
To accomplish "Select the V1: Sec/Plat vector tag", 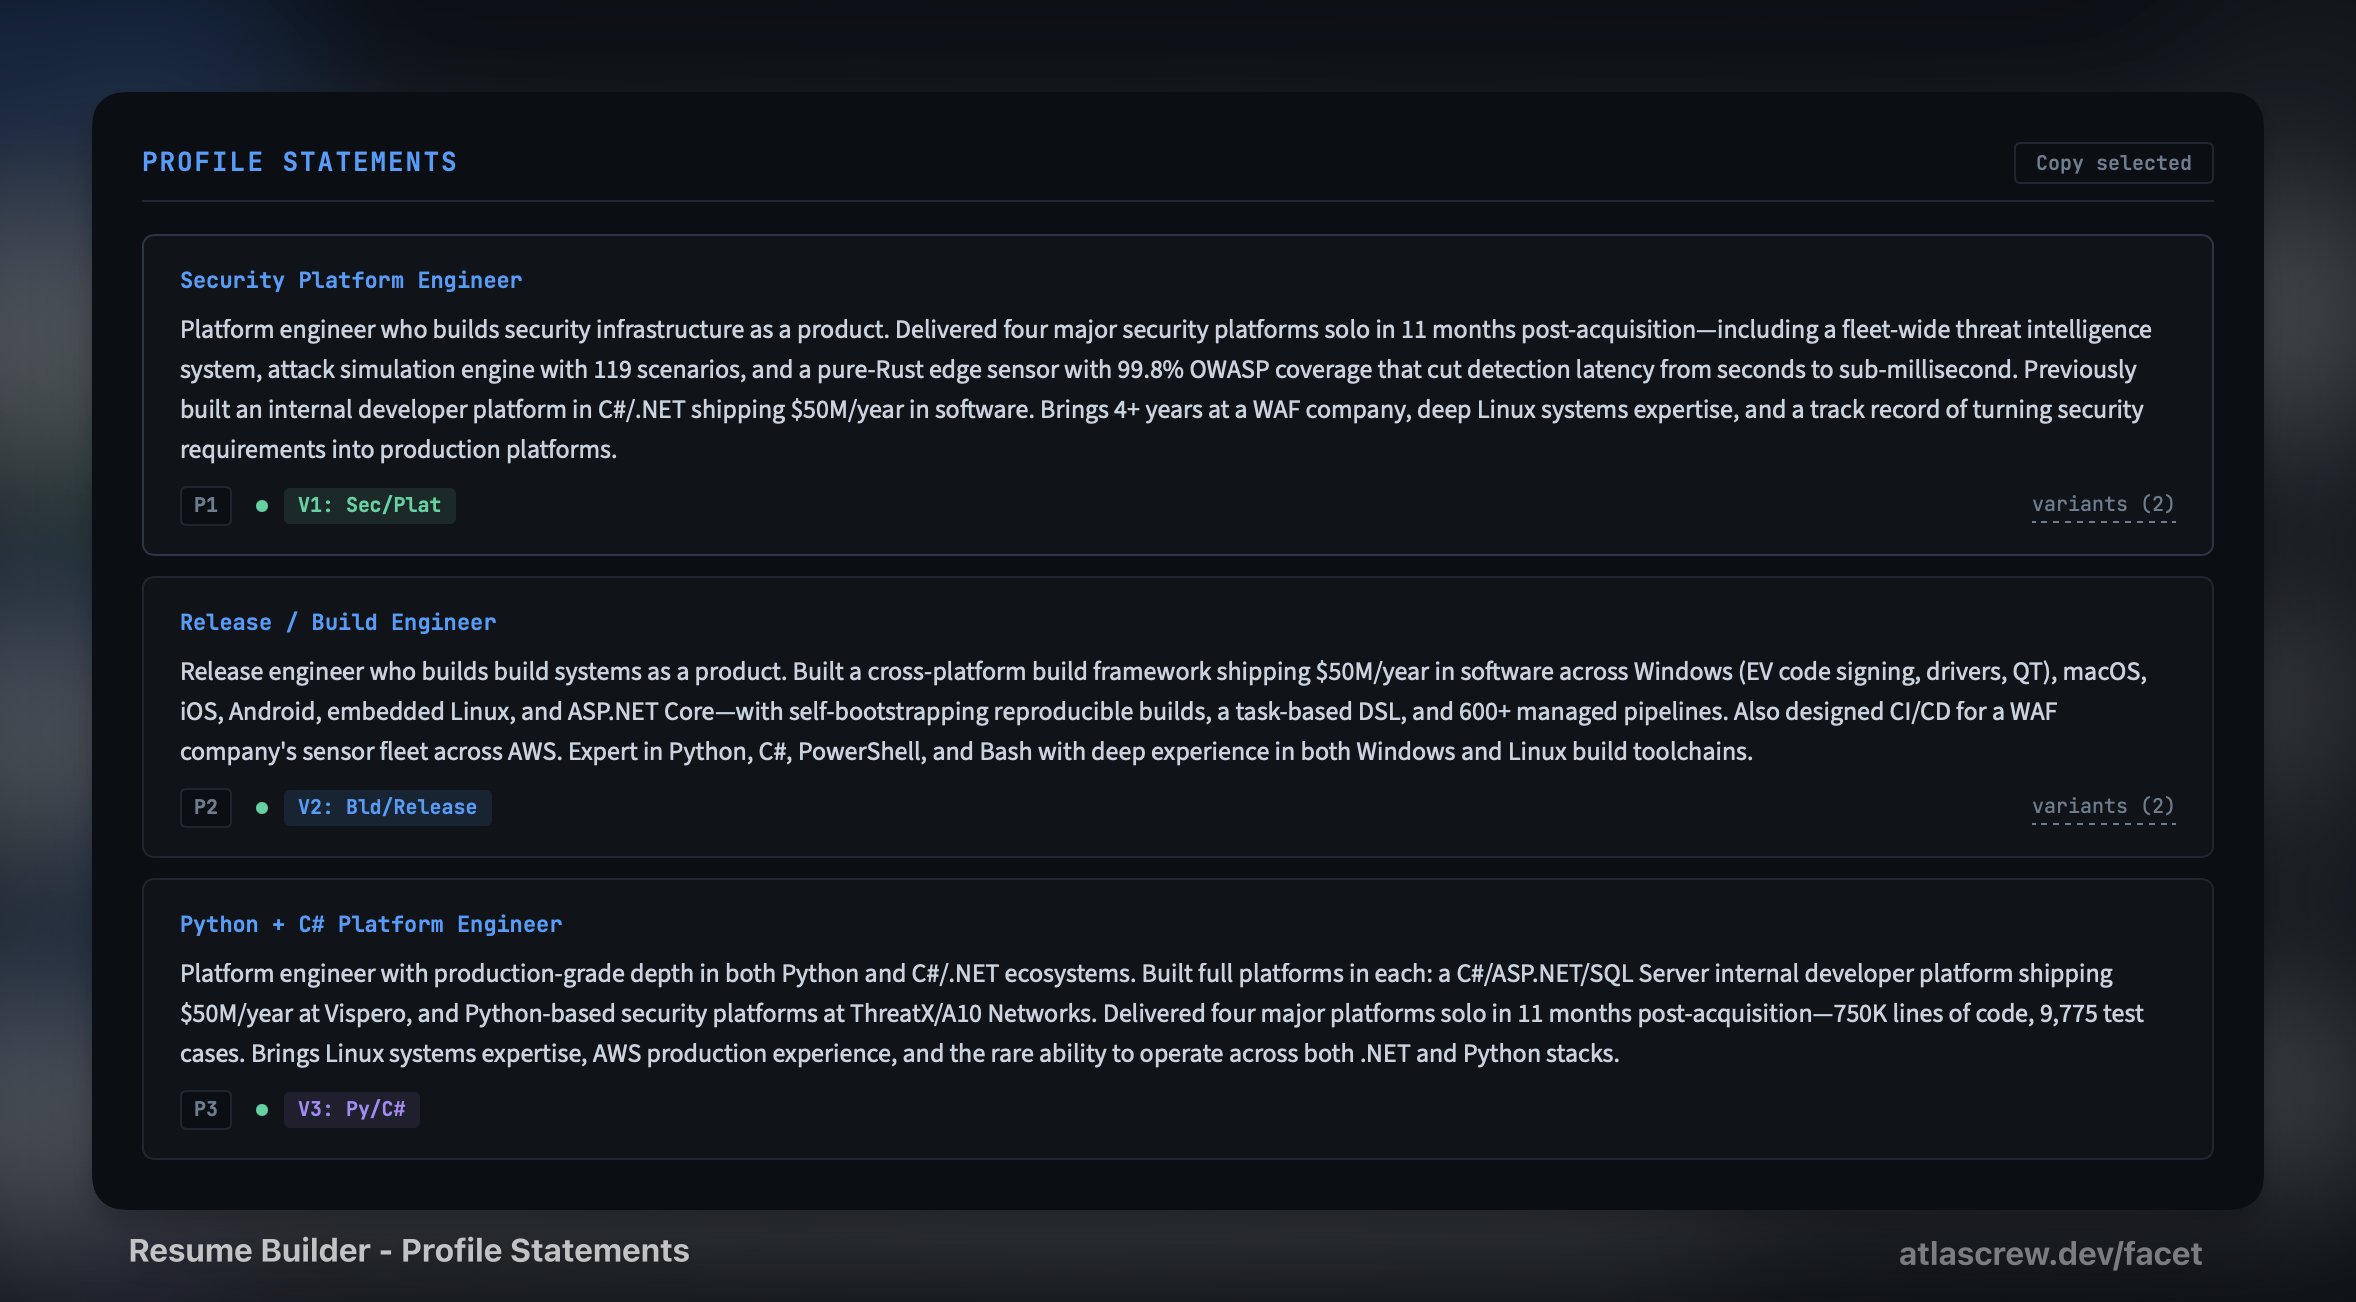I will pyautogui.click(x=369, y=506).
